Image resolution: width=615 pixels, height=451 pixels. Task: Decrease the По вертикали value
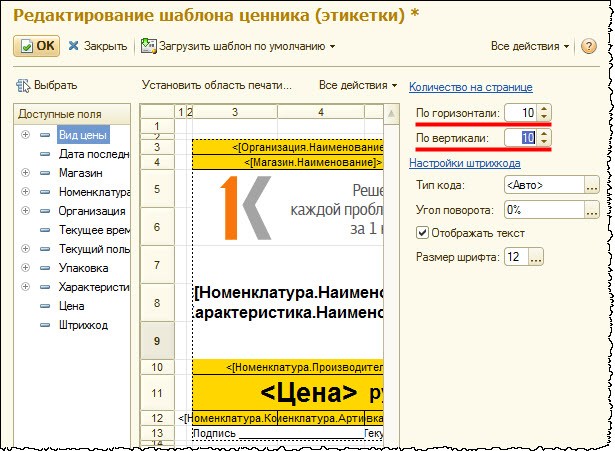click(x=544, y=142)
